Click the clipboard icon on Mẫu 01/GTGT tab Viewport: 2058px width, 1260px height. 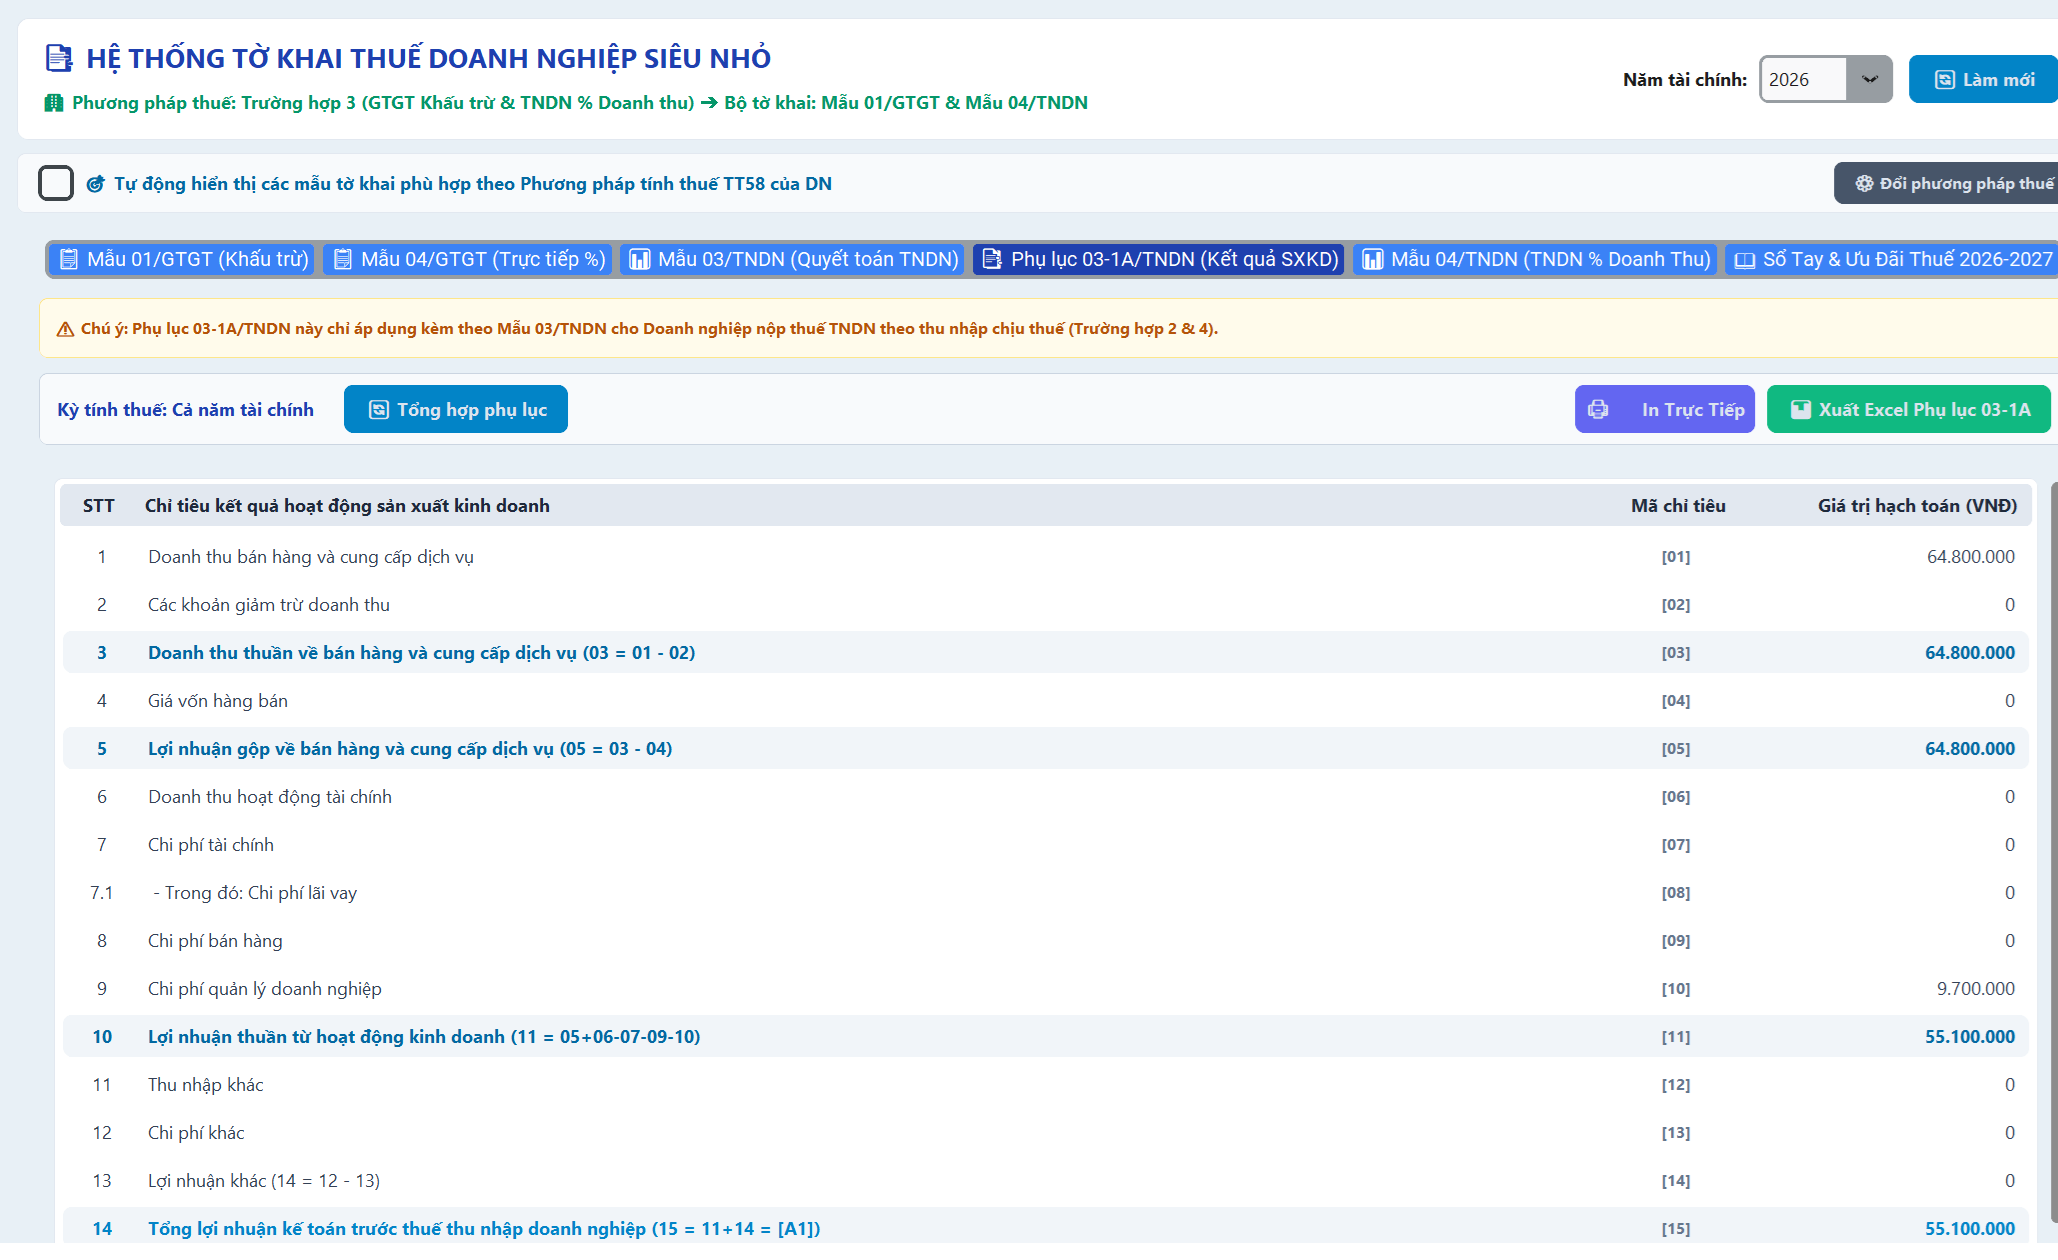[x=69, y=260]
